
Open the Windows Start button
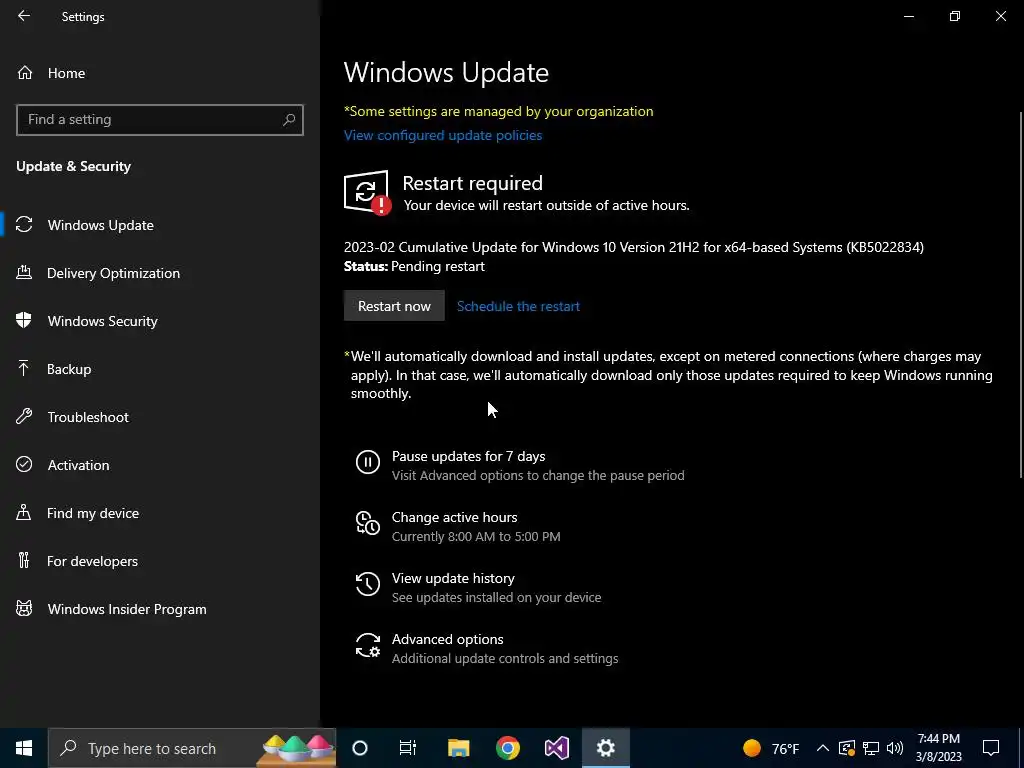pyautogui.click(x=24, y=748)
